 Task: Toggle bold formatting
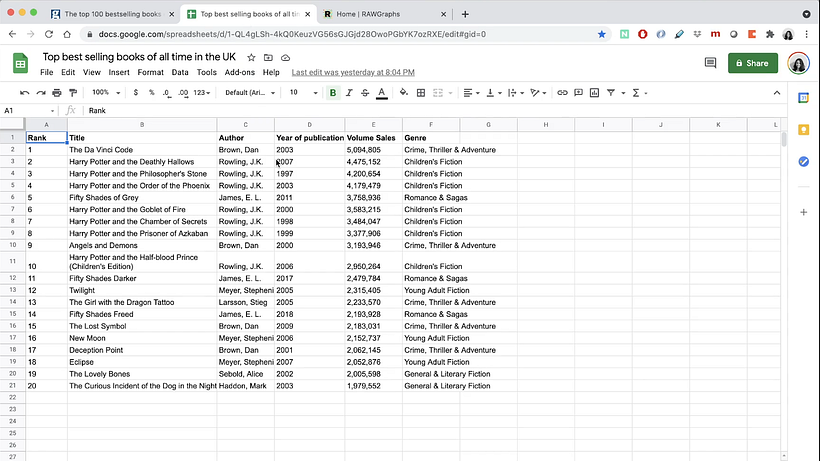click(333, 93)
